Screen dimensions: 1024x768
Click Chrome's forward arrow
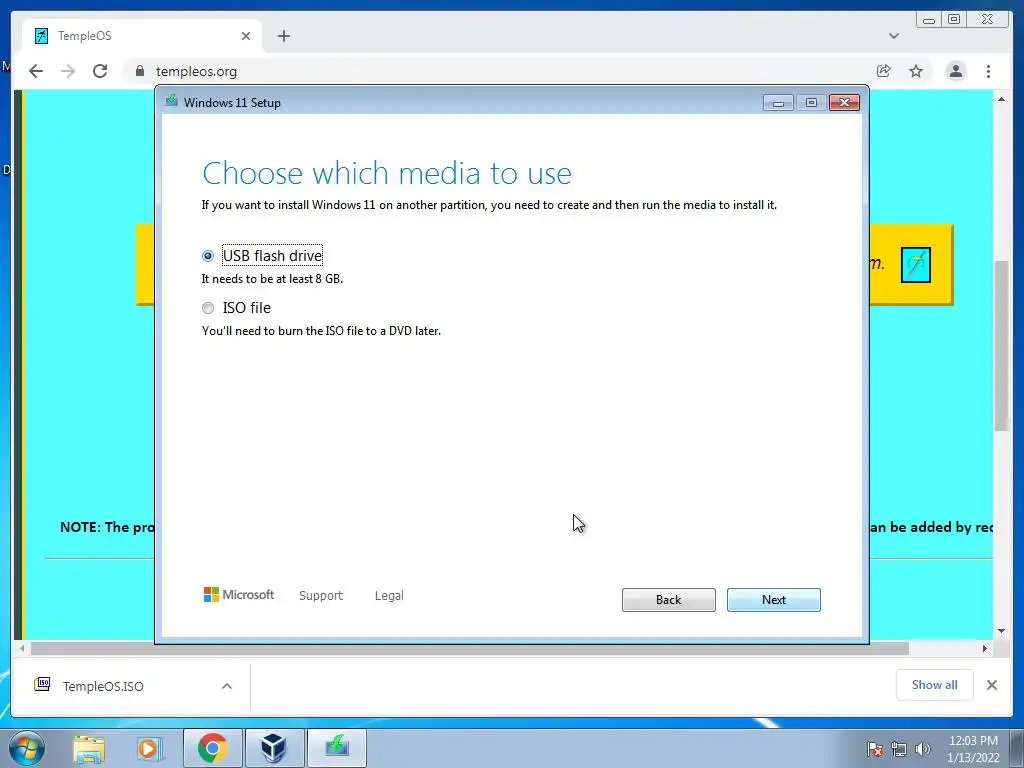(x=68, y=71)
